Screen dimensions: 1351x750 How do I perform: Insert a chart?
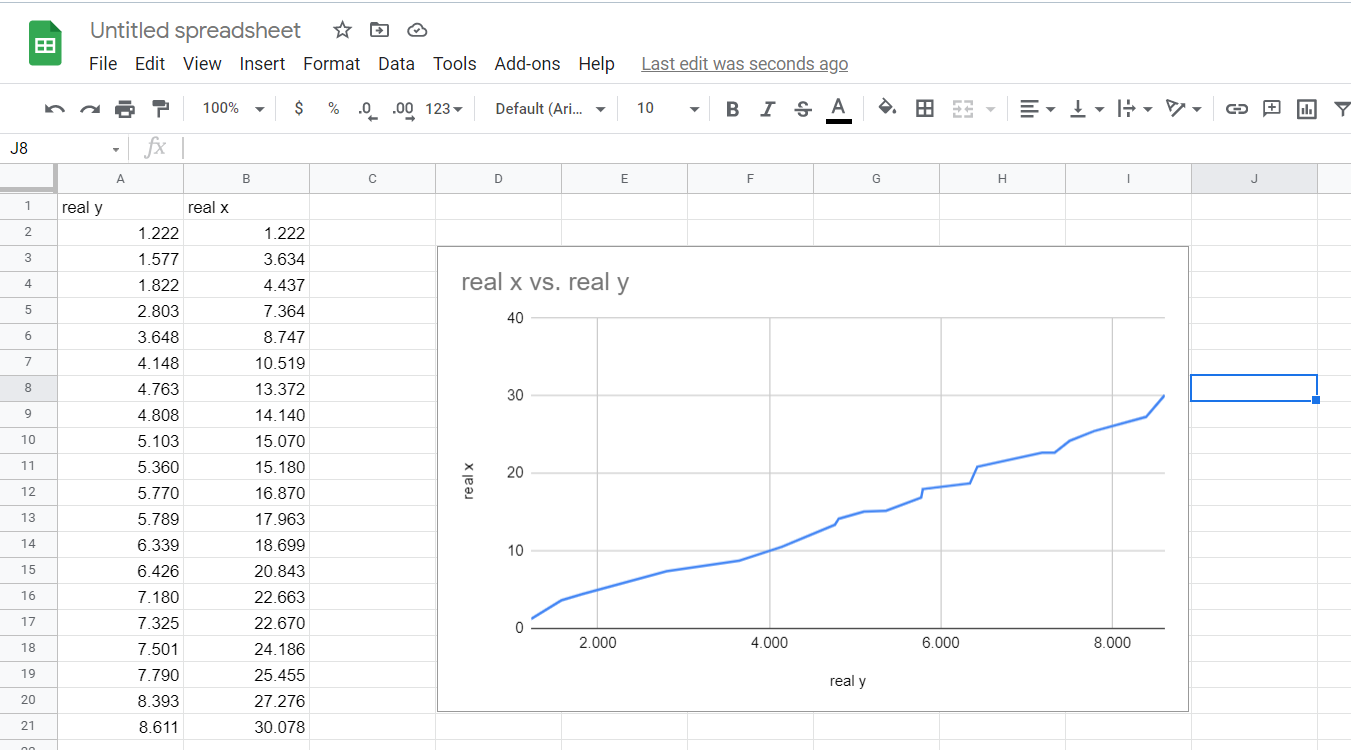point(1306,108)
